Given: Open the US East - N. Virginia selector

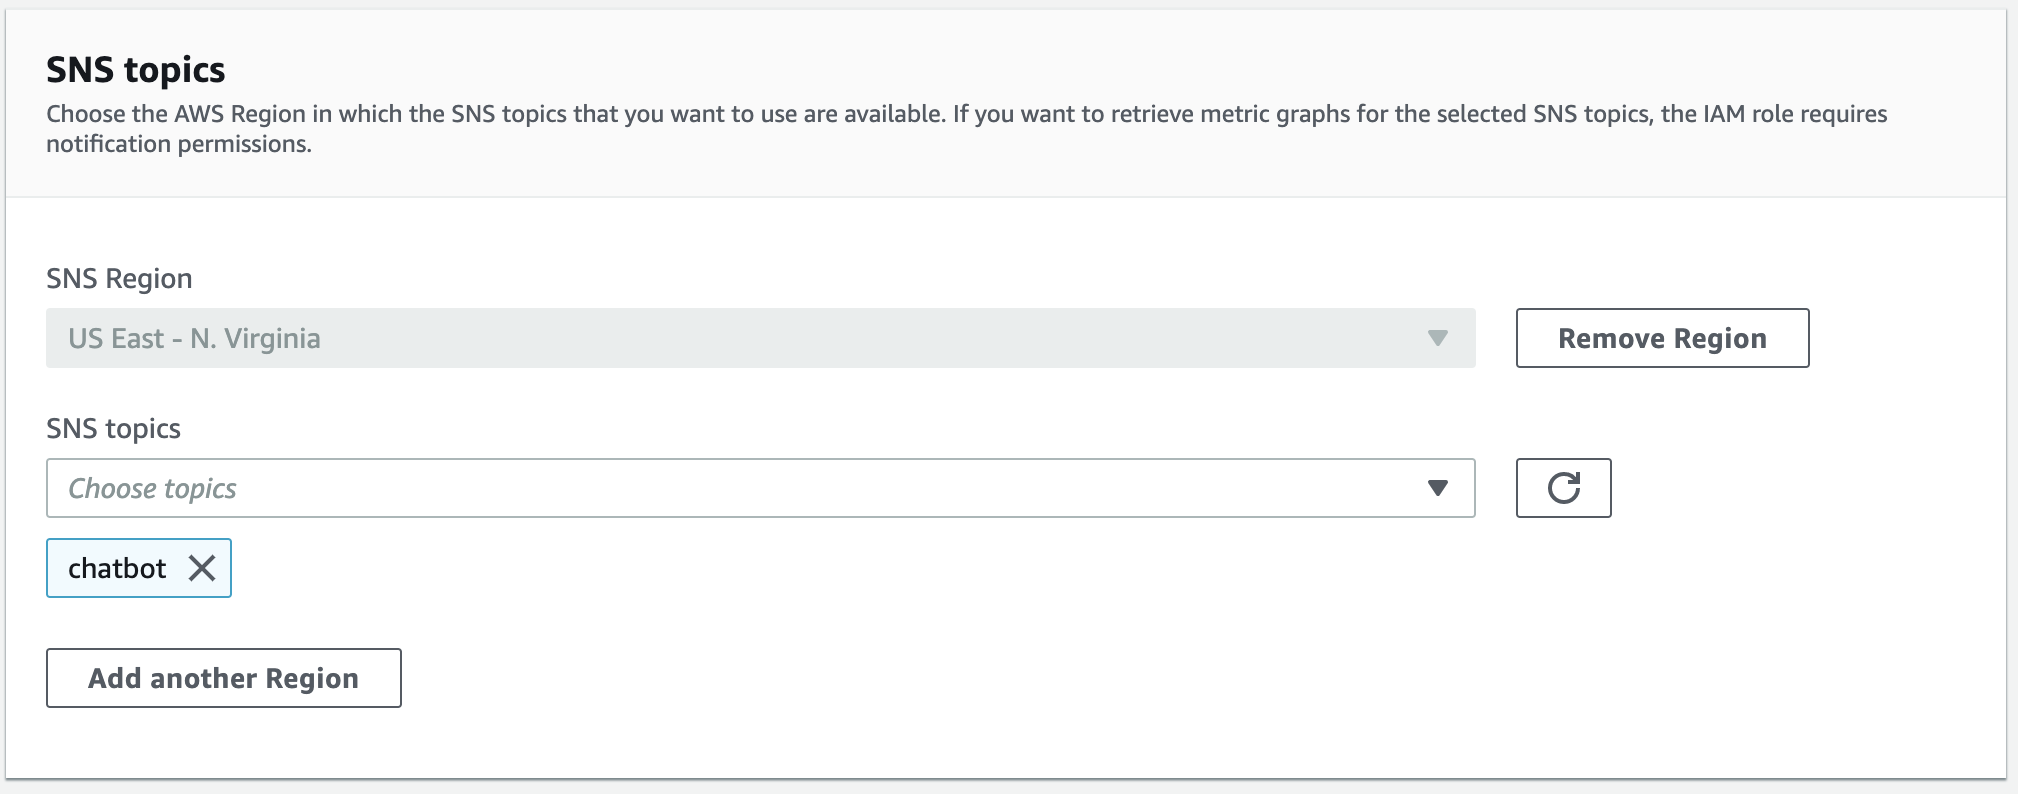Looking at the screenshot, I should (x=760, y=338).
